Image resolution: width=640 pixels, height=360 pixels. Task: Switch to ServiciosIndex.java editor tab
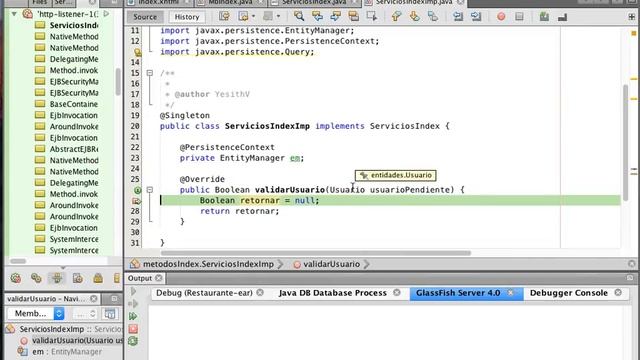(x=314, y=2)
